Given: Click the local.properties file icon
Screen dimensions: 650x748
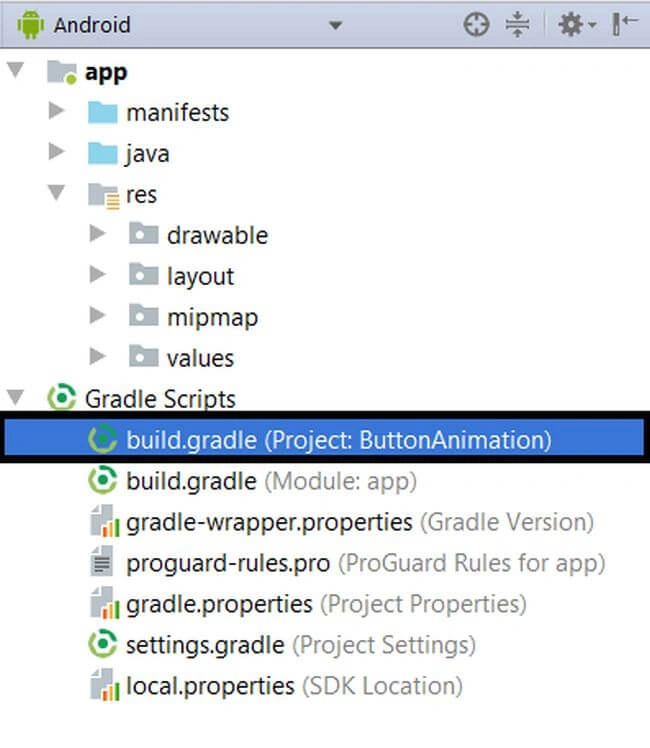Looking at the screenshot, I should click(104, 685).
